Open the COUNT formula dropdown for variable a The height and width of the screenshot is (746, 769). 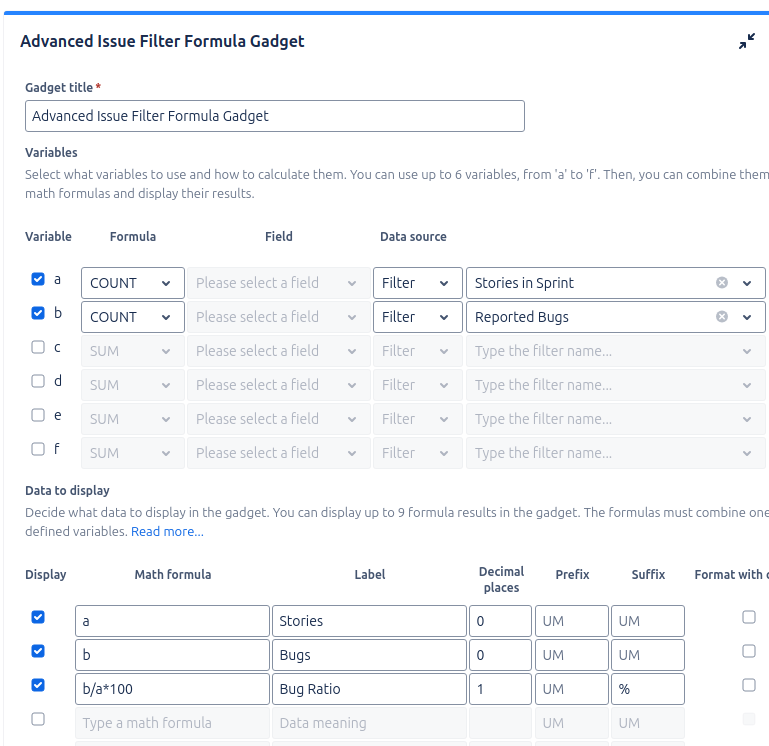pos(133,283)
